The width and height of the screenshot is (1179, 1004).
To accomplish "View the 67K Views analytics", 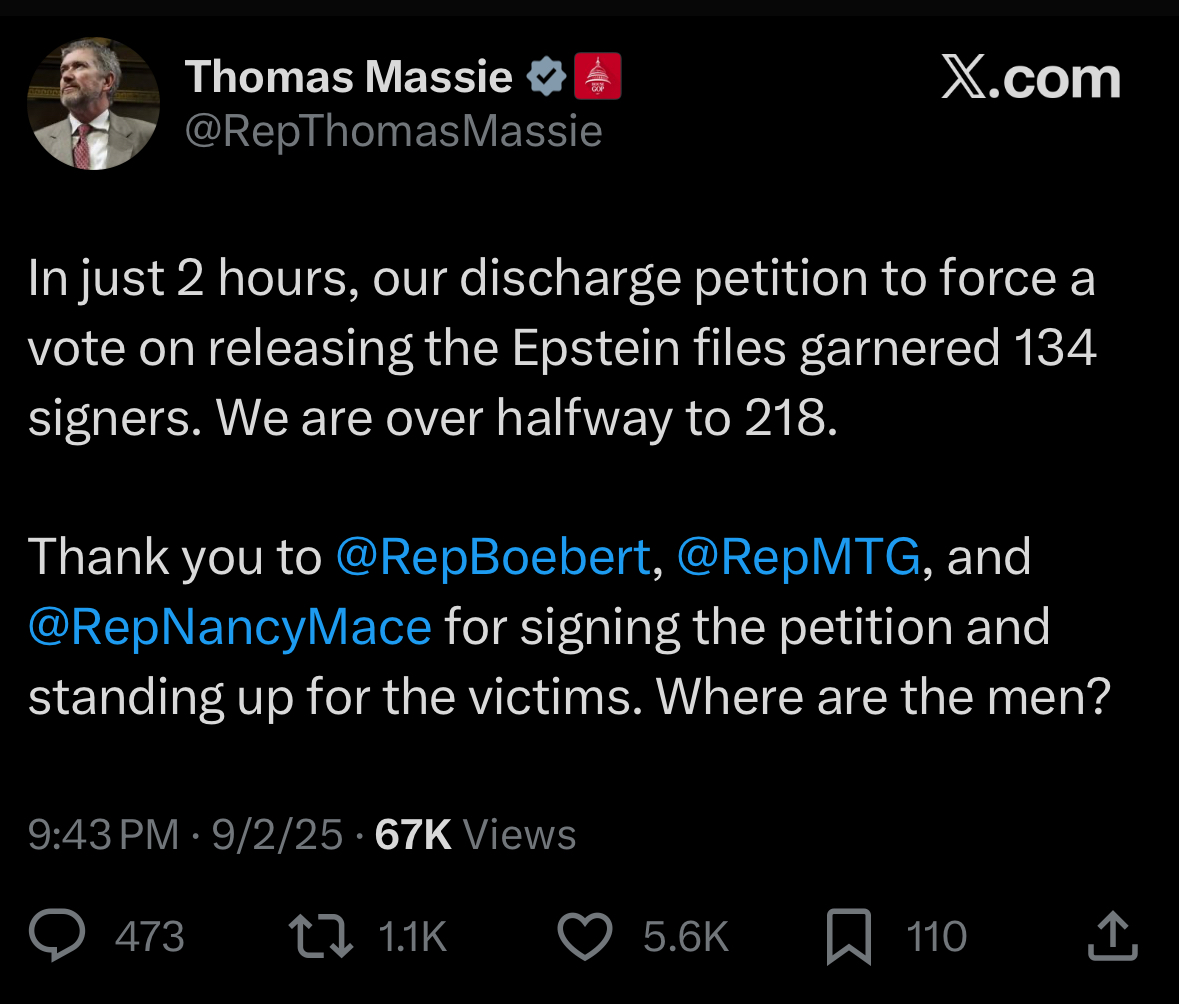I will click(x=475, y=835).
